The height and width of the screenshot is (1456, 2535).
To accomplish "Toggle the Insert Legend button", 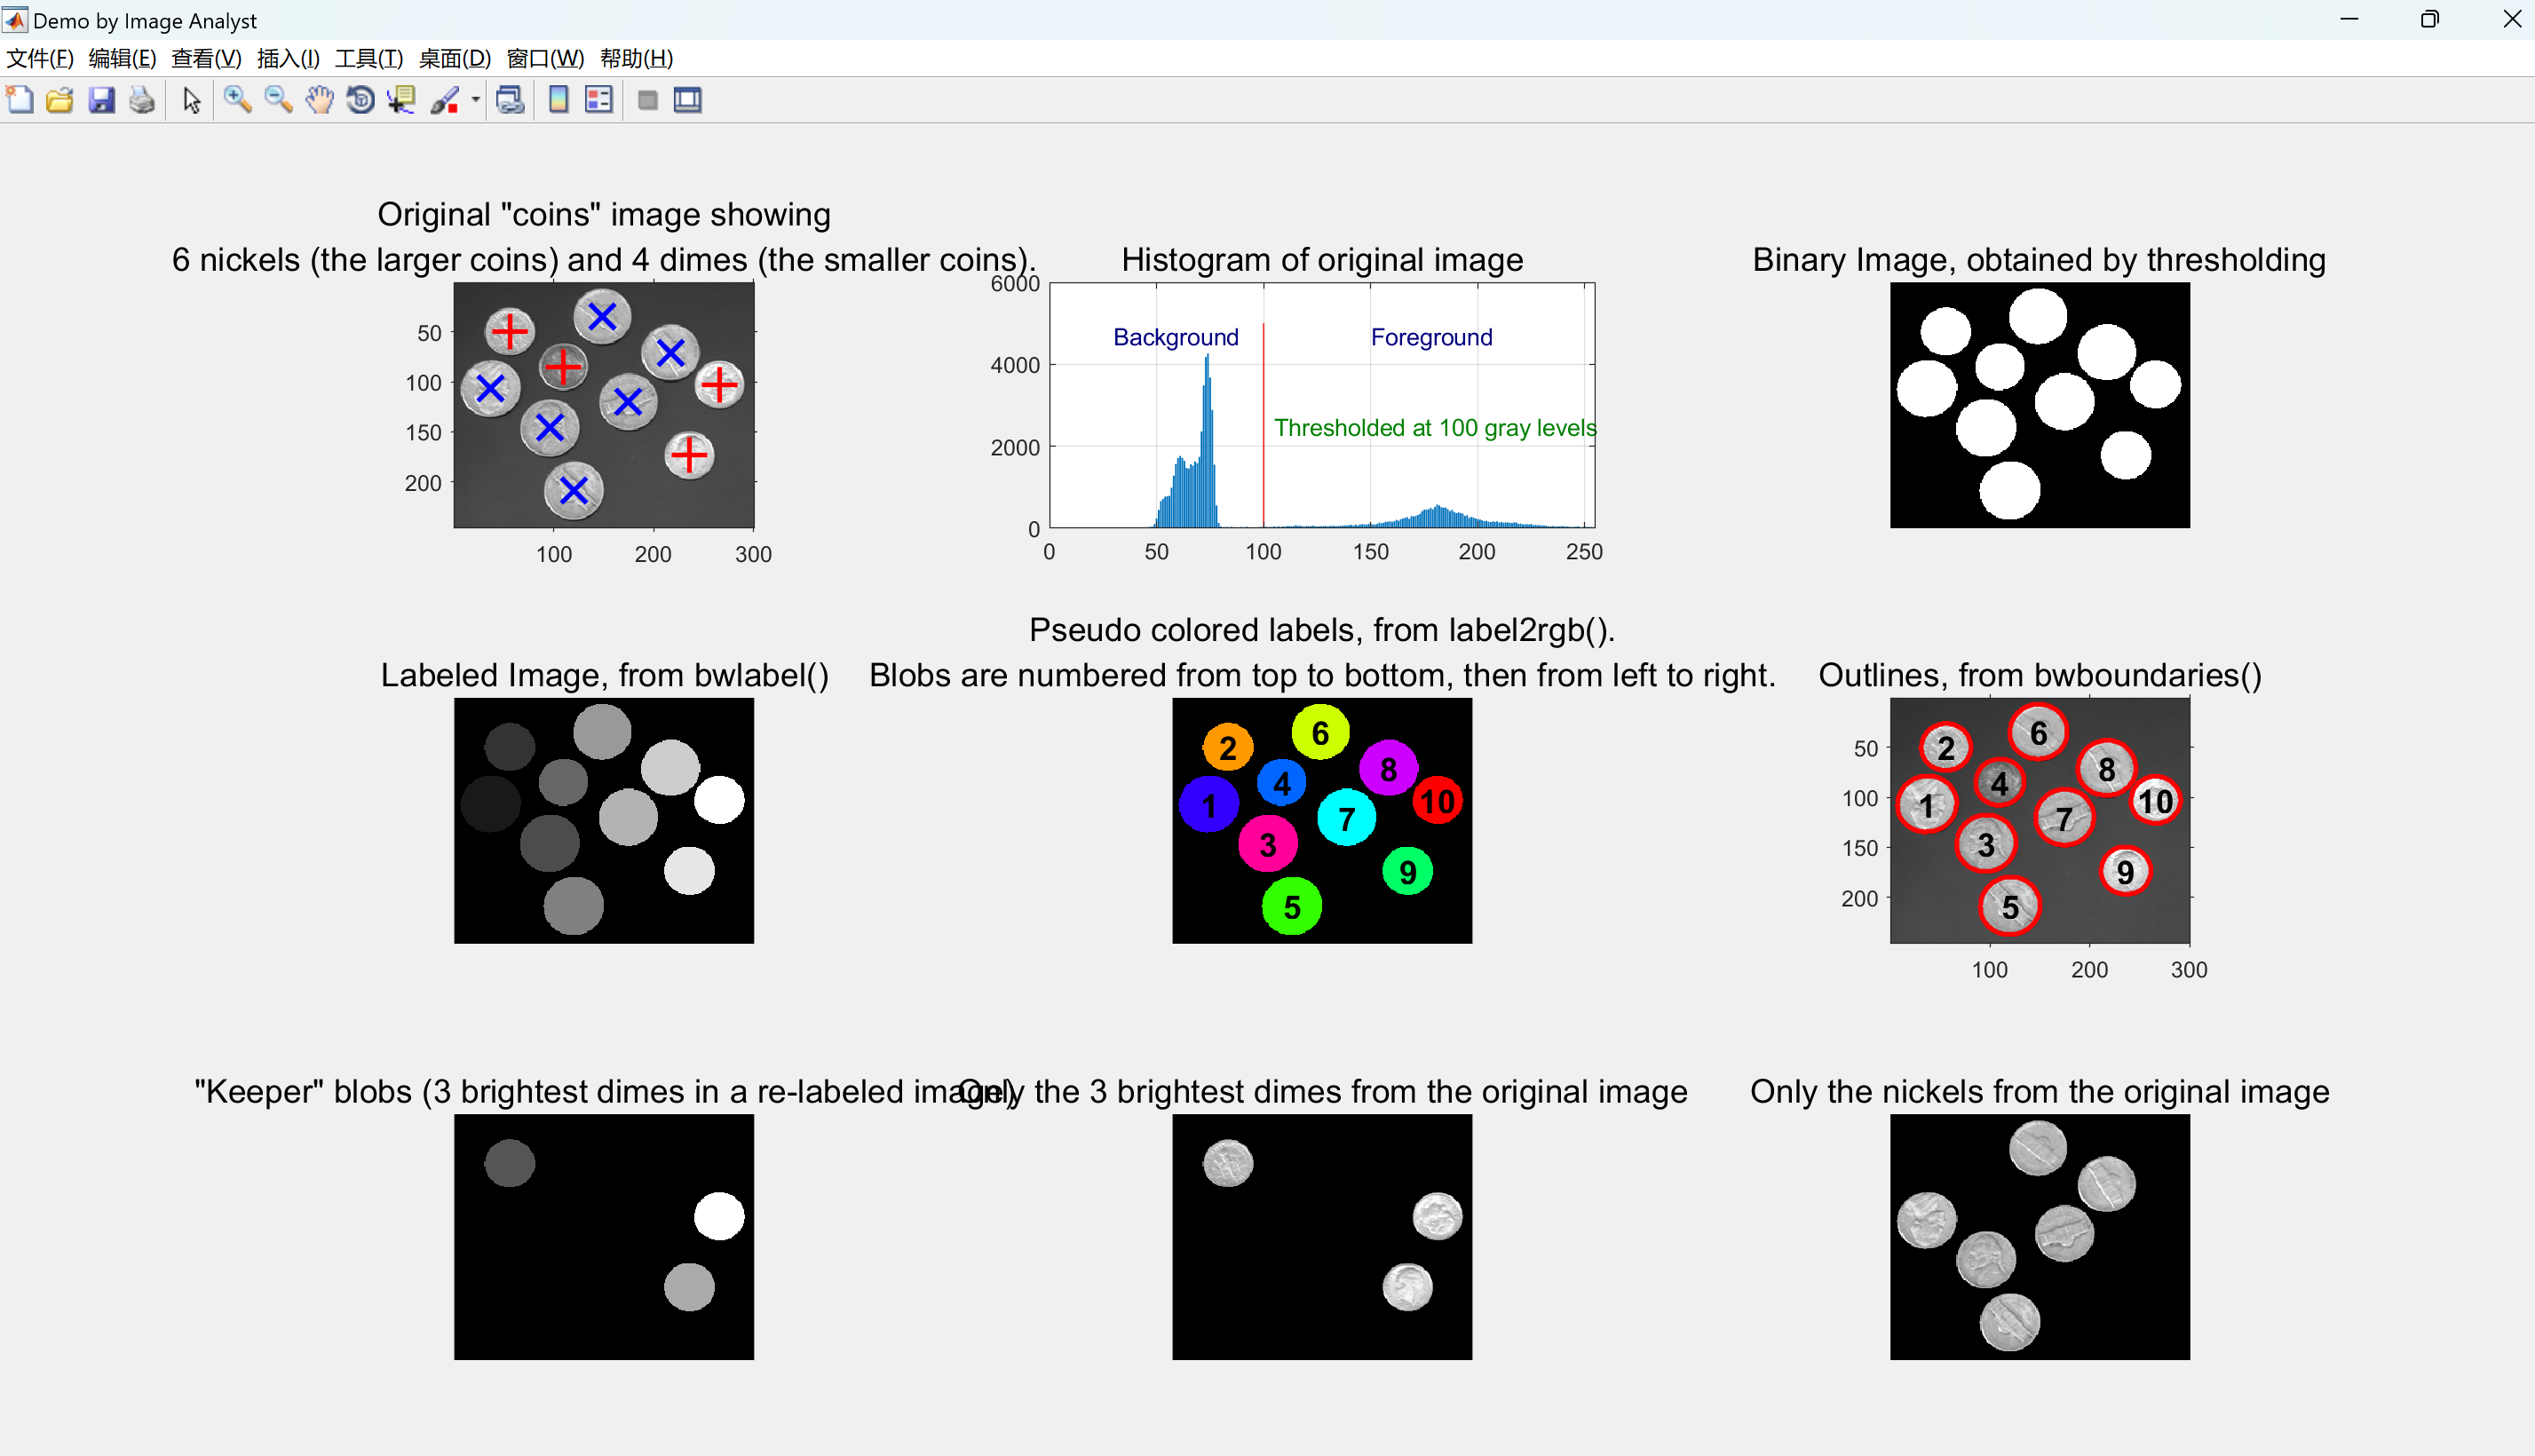I will [x=598, y=100].
